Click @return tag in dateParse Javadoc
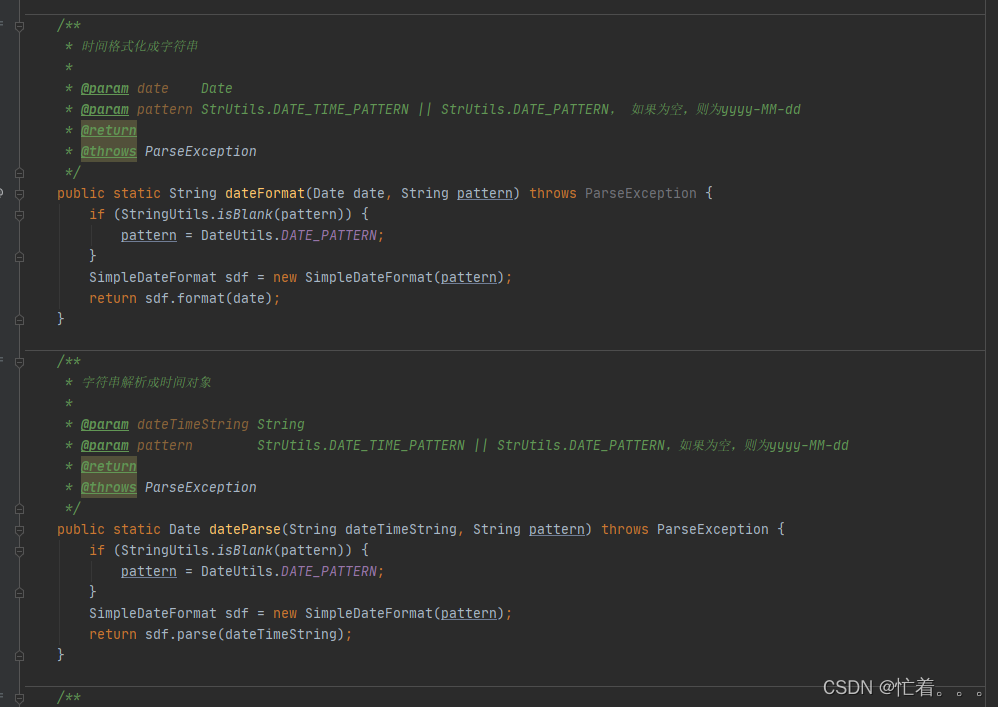The height and width of the screenshot is (707, 998). (109, 466)
